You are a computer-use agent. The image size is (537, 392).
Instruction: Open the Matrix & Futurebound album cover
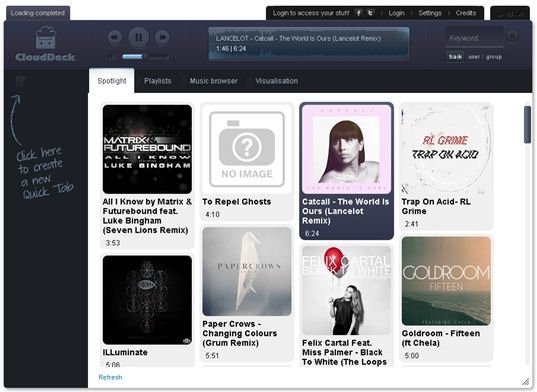pyautogui.click(x=147, y=149)
